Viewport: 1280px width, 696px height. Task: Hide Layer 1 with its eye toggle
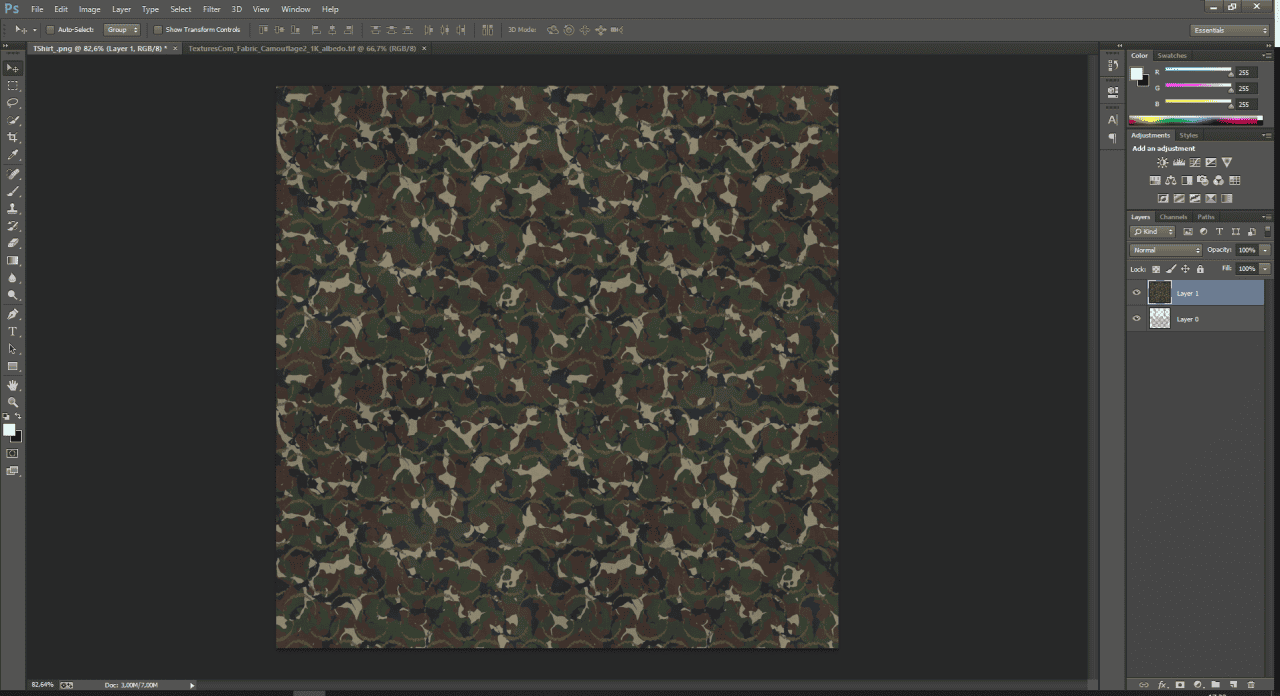click(x=1136, y=292)
